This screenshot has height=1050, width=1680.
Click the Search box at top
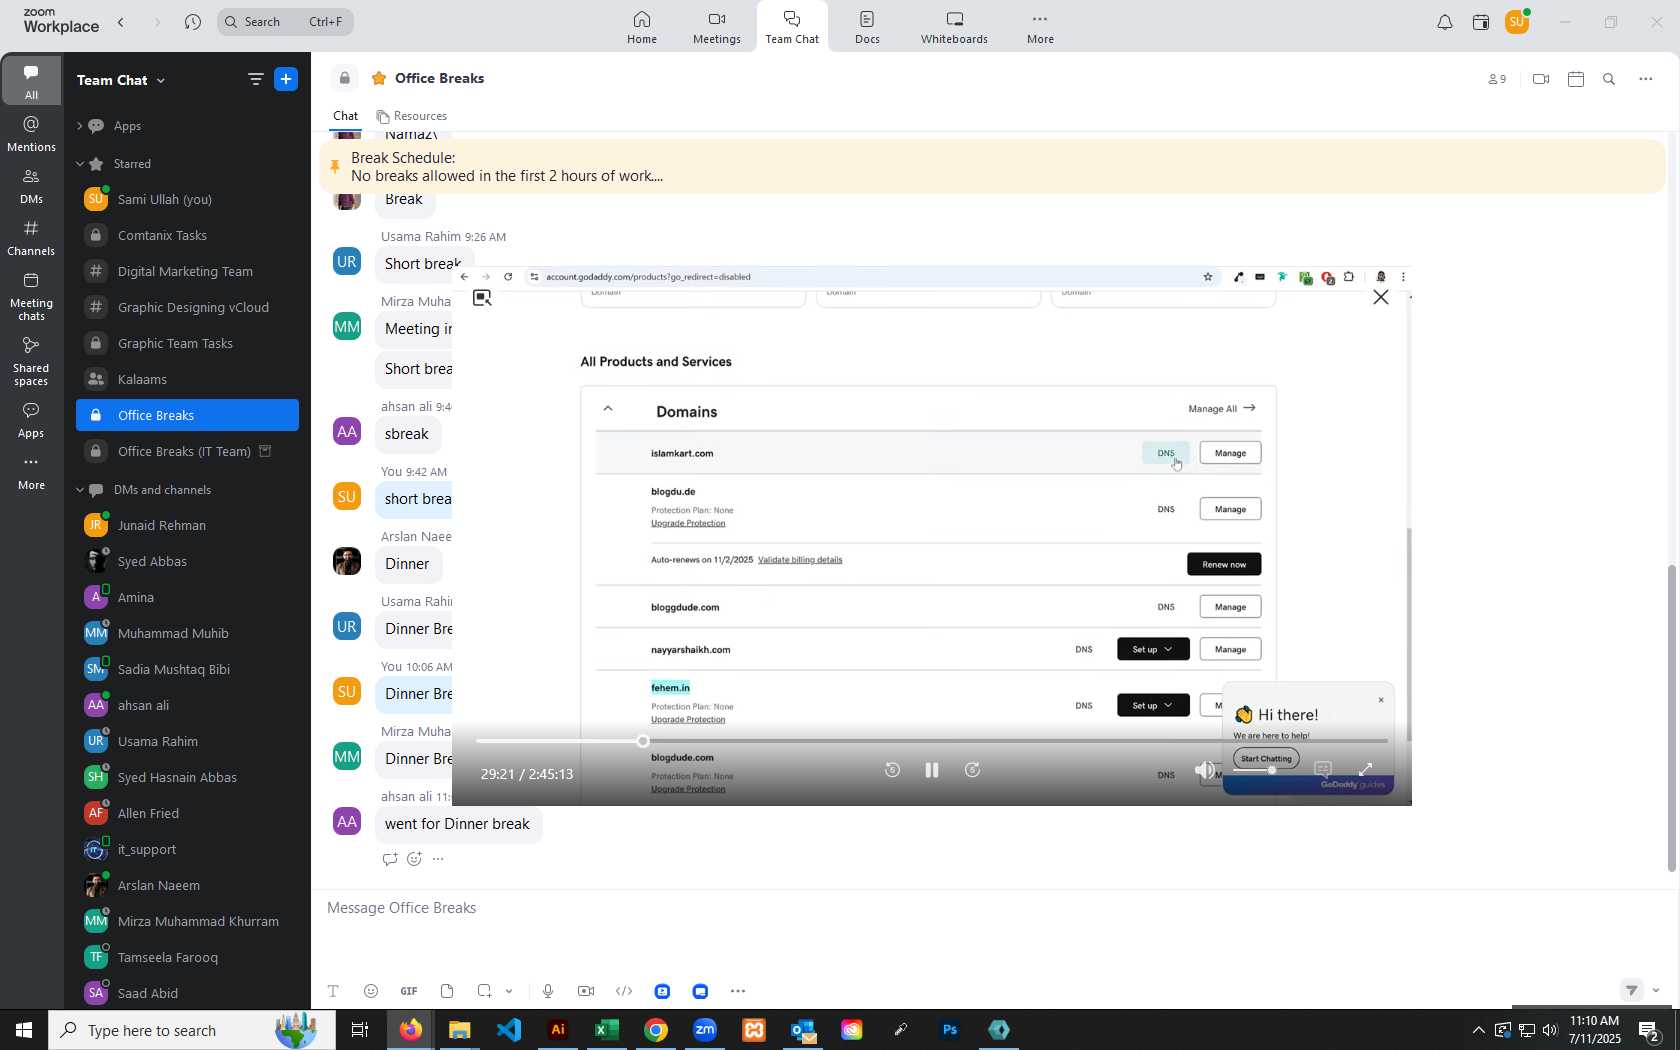click(x=285, y=22)
